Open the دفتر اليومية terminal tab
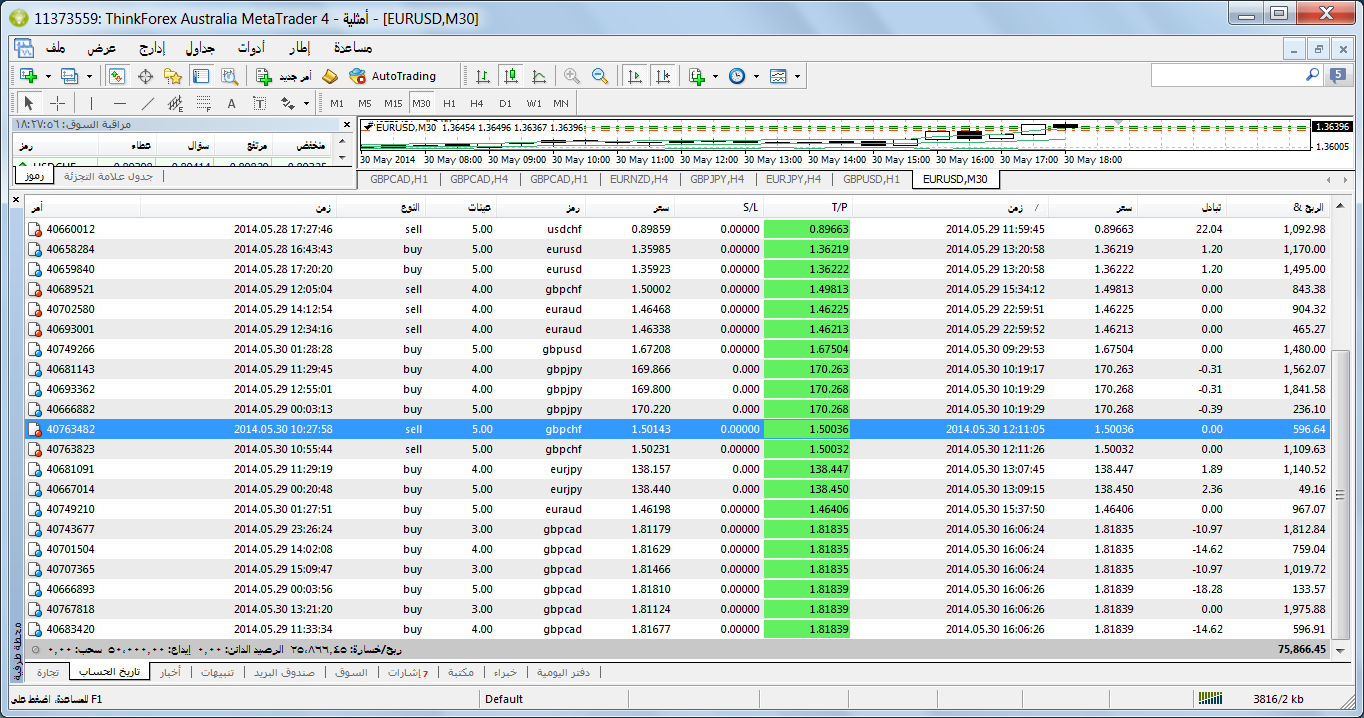The height and width of the screenshot is (718, 1364). pyautogui.click(x=564, y=672)
